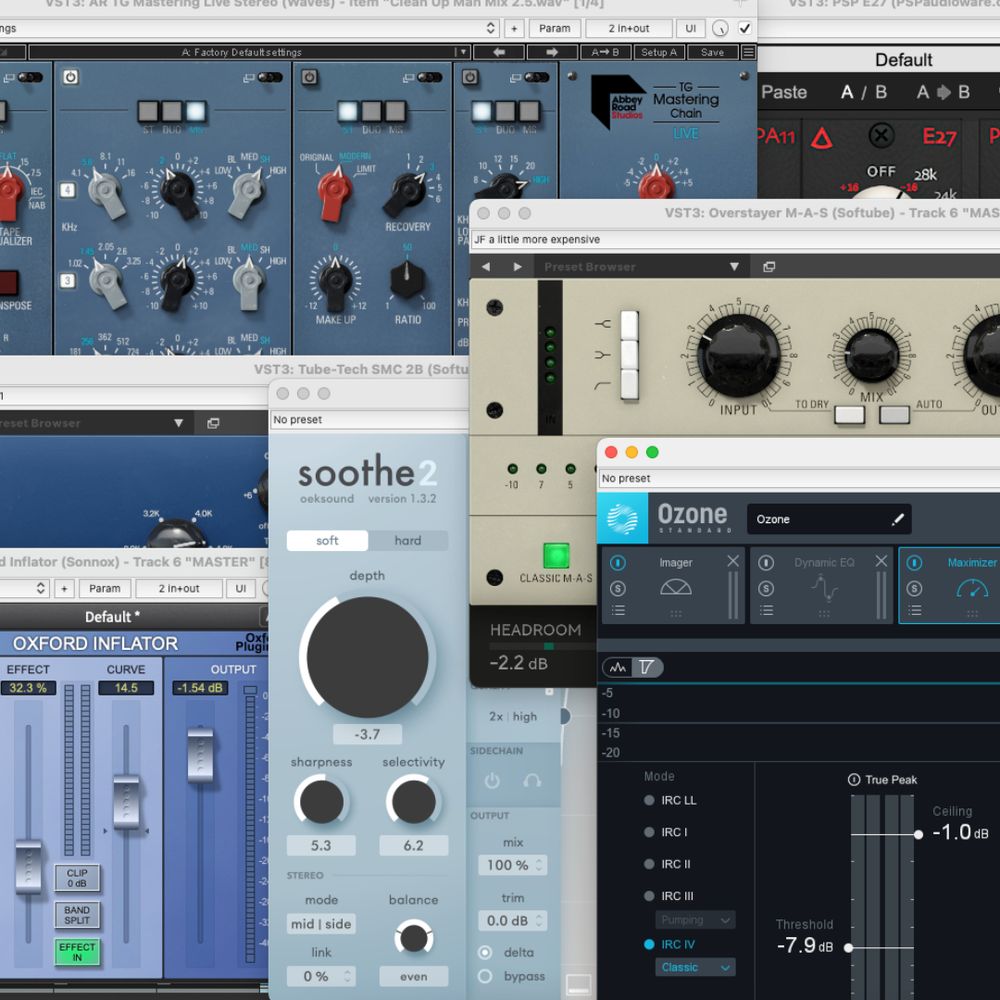The height and width of the screenshot is (1000, 1000).
Task: Click BAND SPLIT on Oxford Inflator
Action: coord(77,915)
